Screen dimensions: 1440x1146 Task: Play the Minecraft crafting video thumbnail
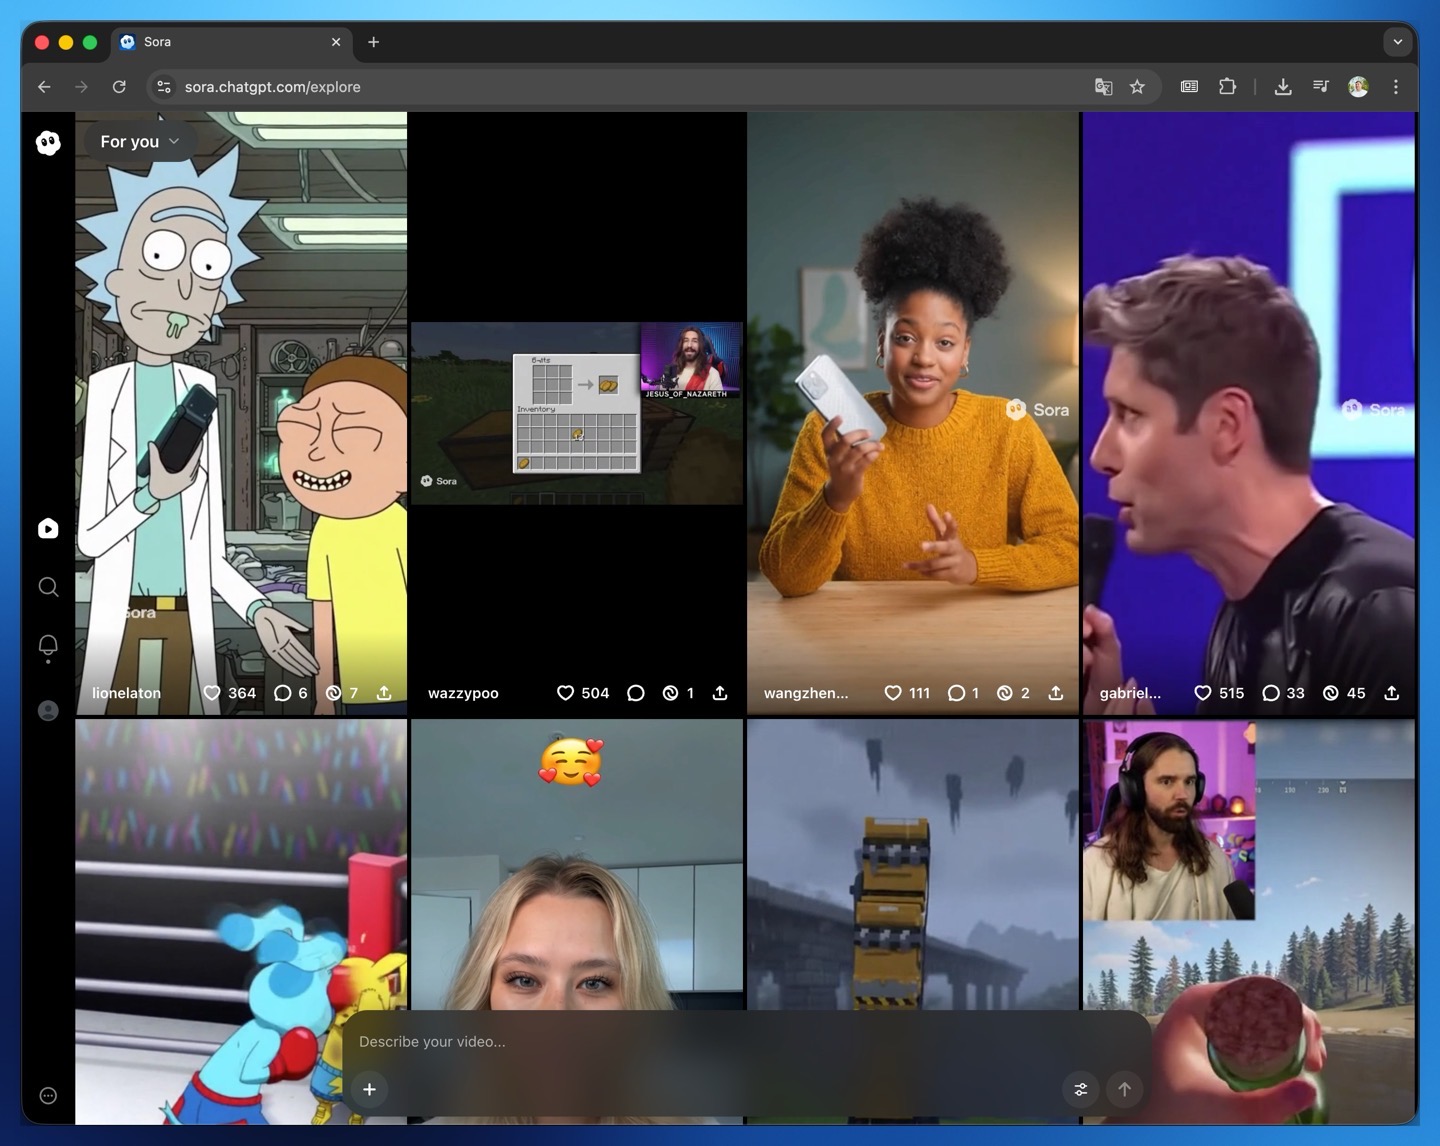[x=577, y=413]
